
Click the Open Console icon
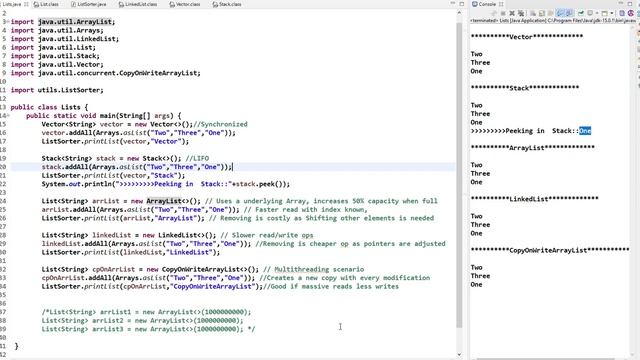point(604,13)
